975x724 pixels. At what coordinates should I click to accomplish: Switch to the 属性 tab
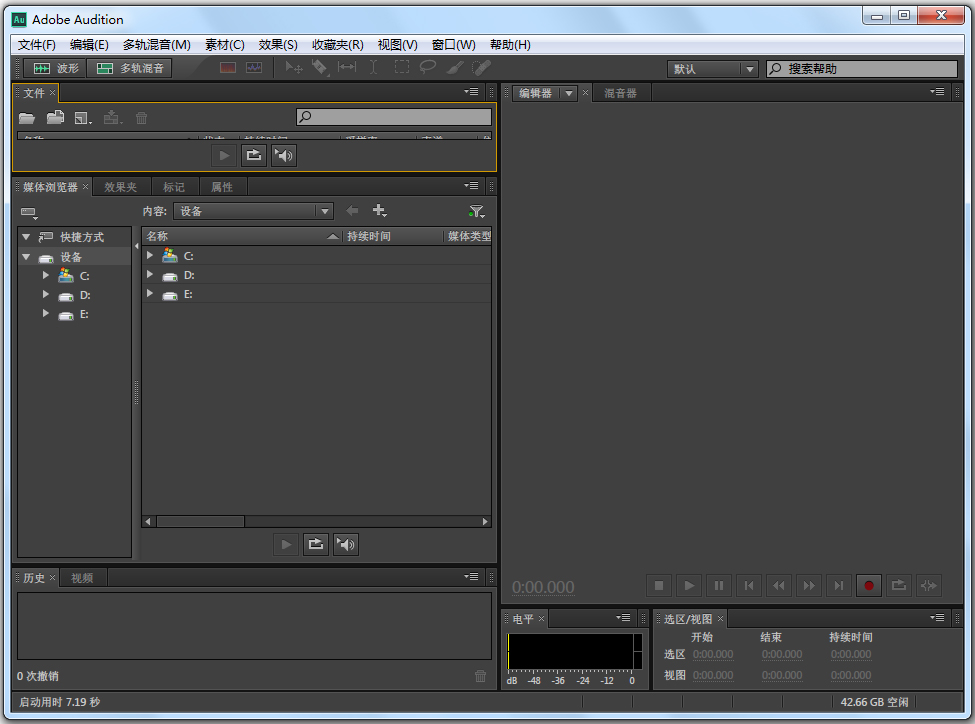222,187
